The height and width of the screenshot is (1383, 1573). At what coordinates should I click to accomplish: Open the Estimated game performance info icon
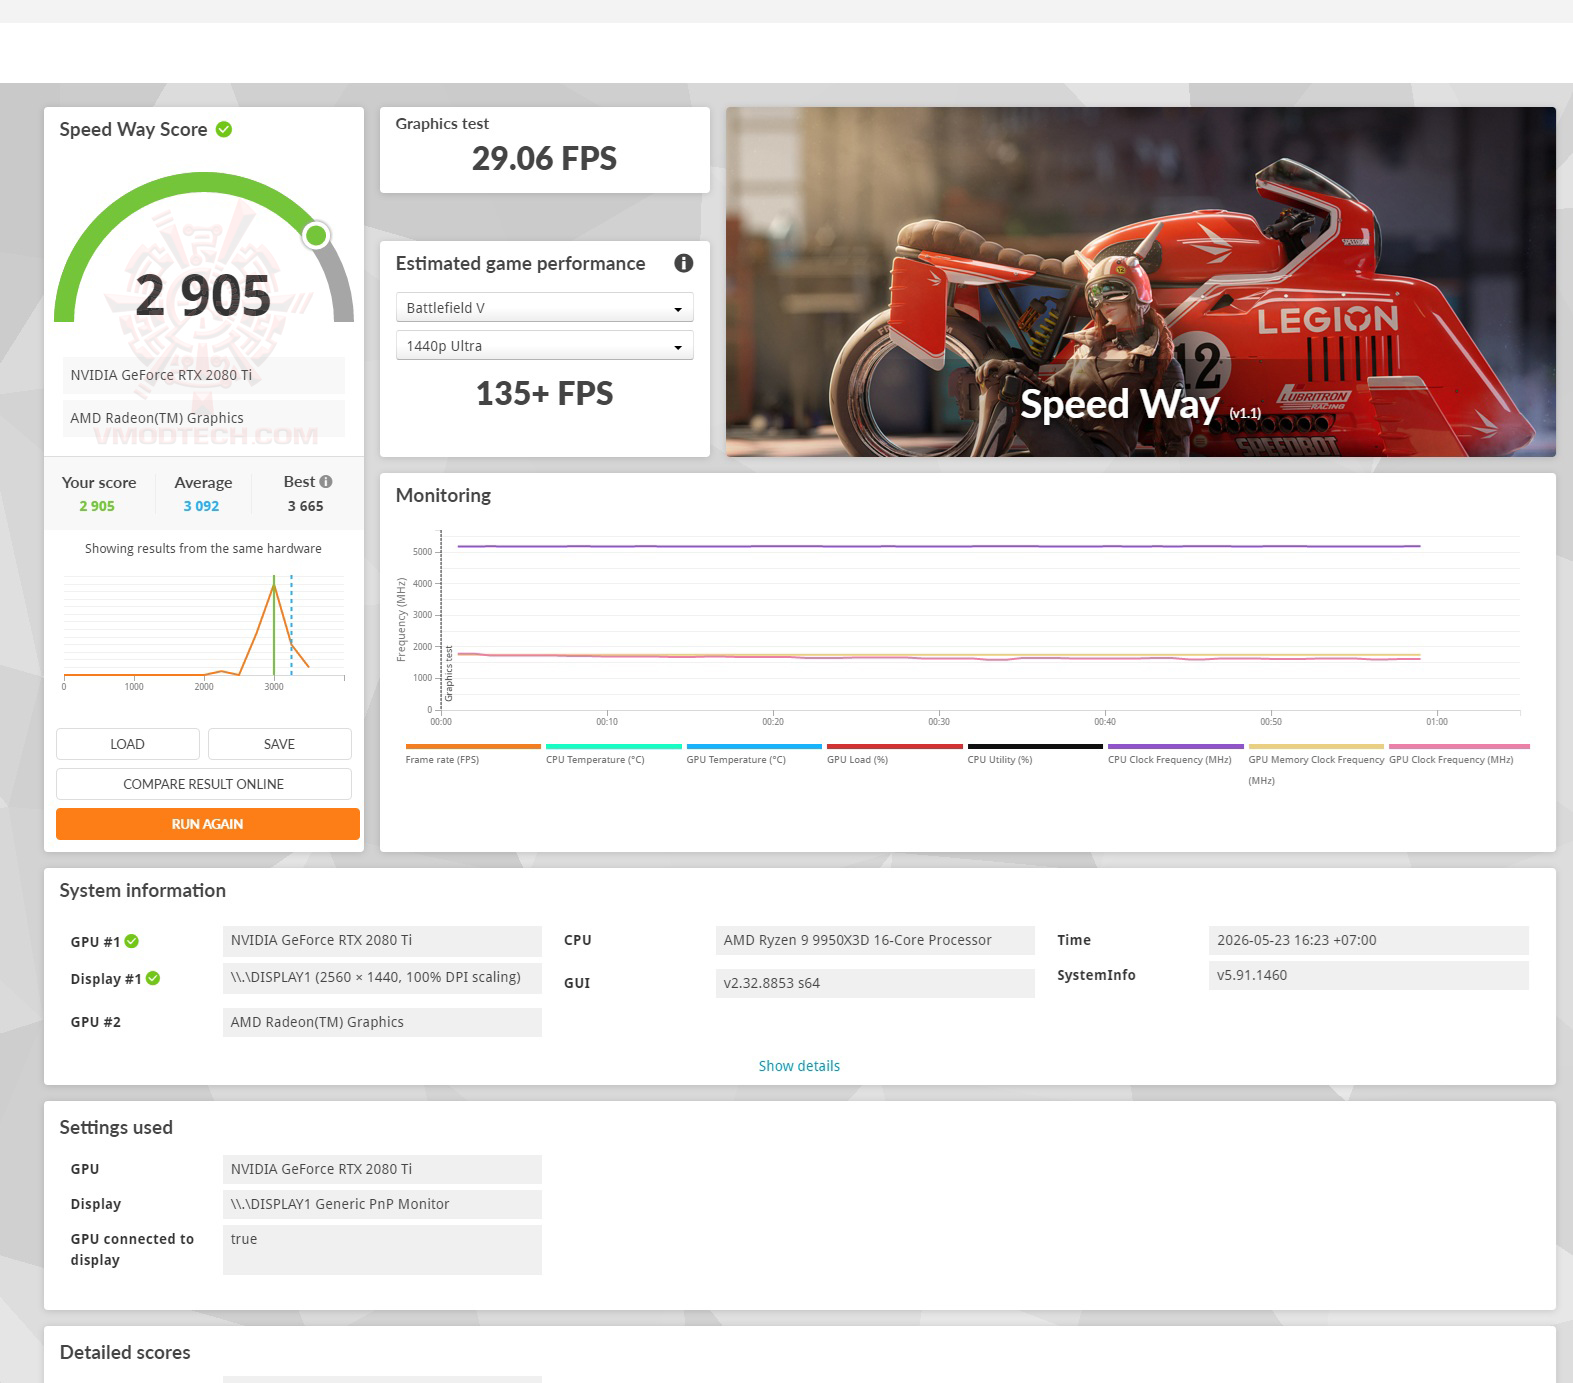click(x=684, y=263)
